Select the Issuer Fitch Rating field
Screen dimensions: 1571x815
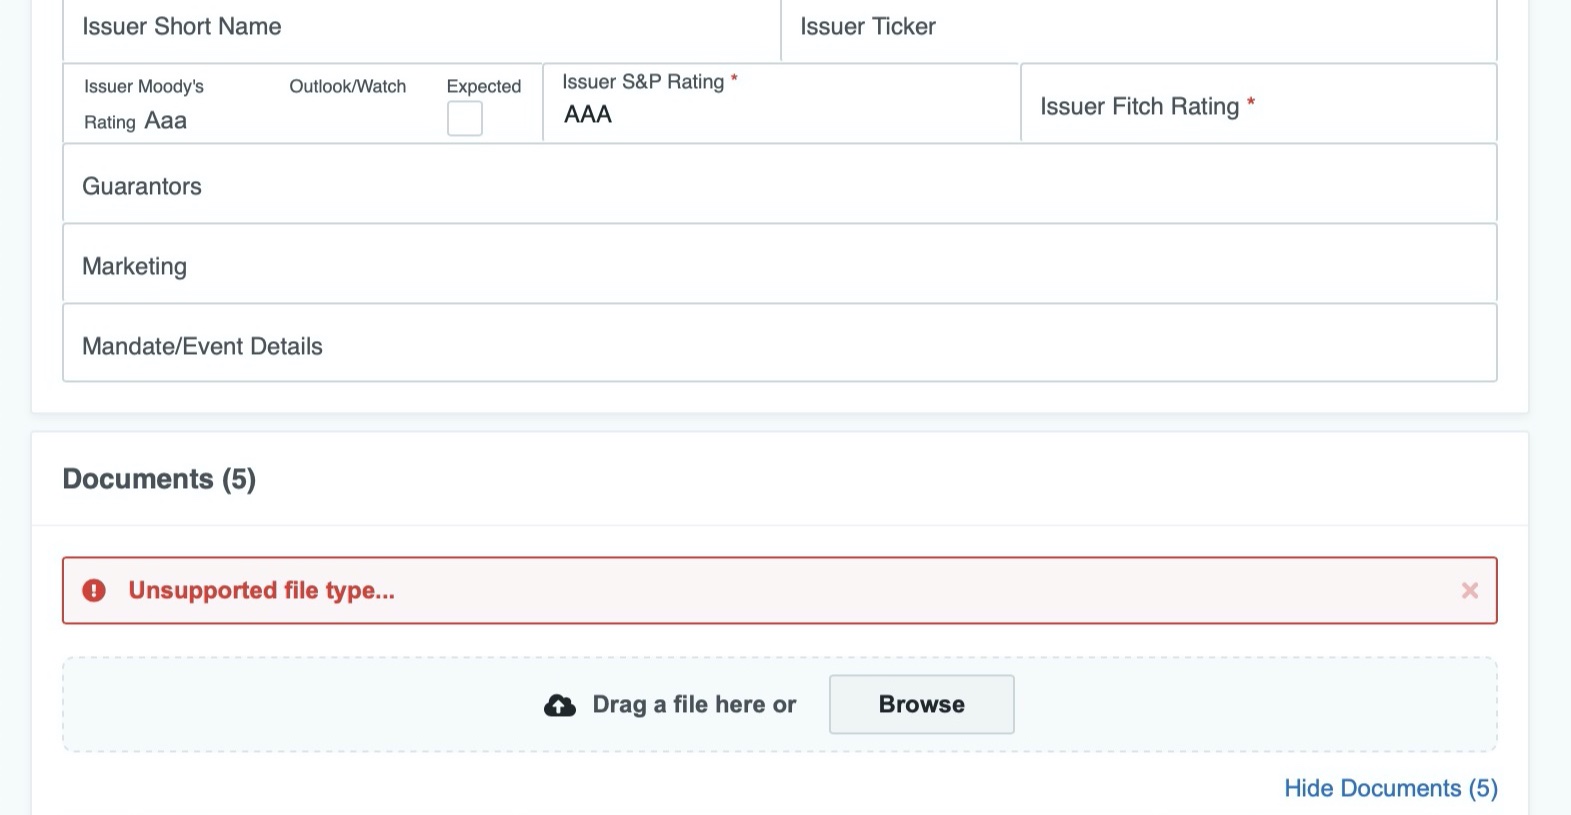[x=1258, y=107]
